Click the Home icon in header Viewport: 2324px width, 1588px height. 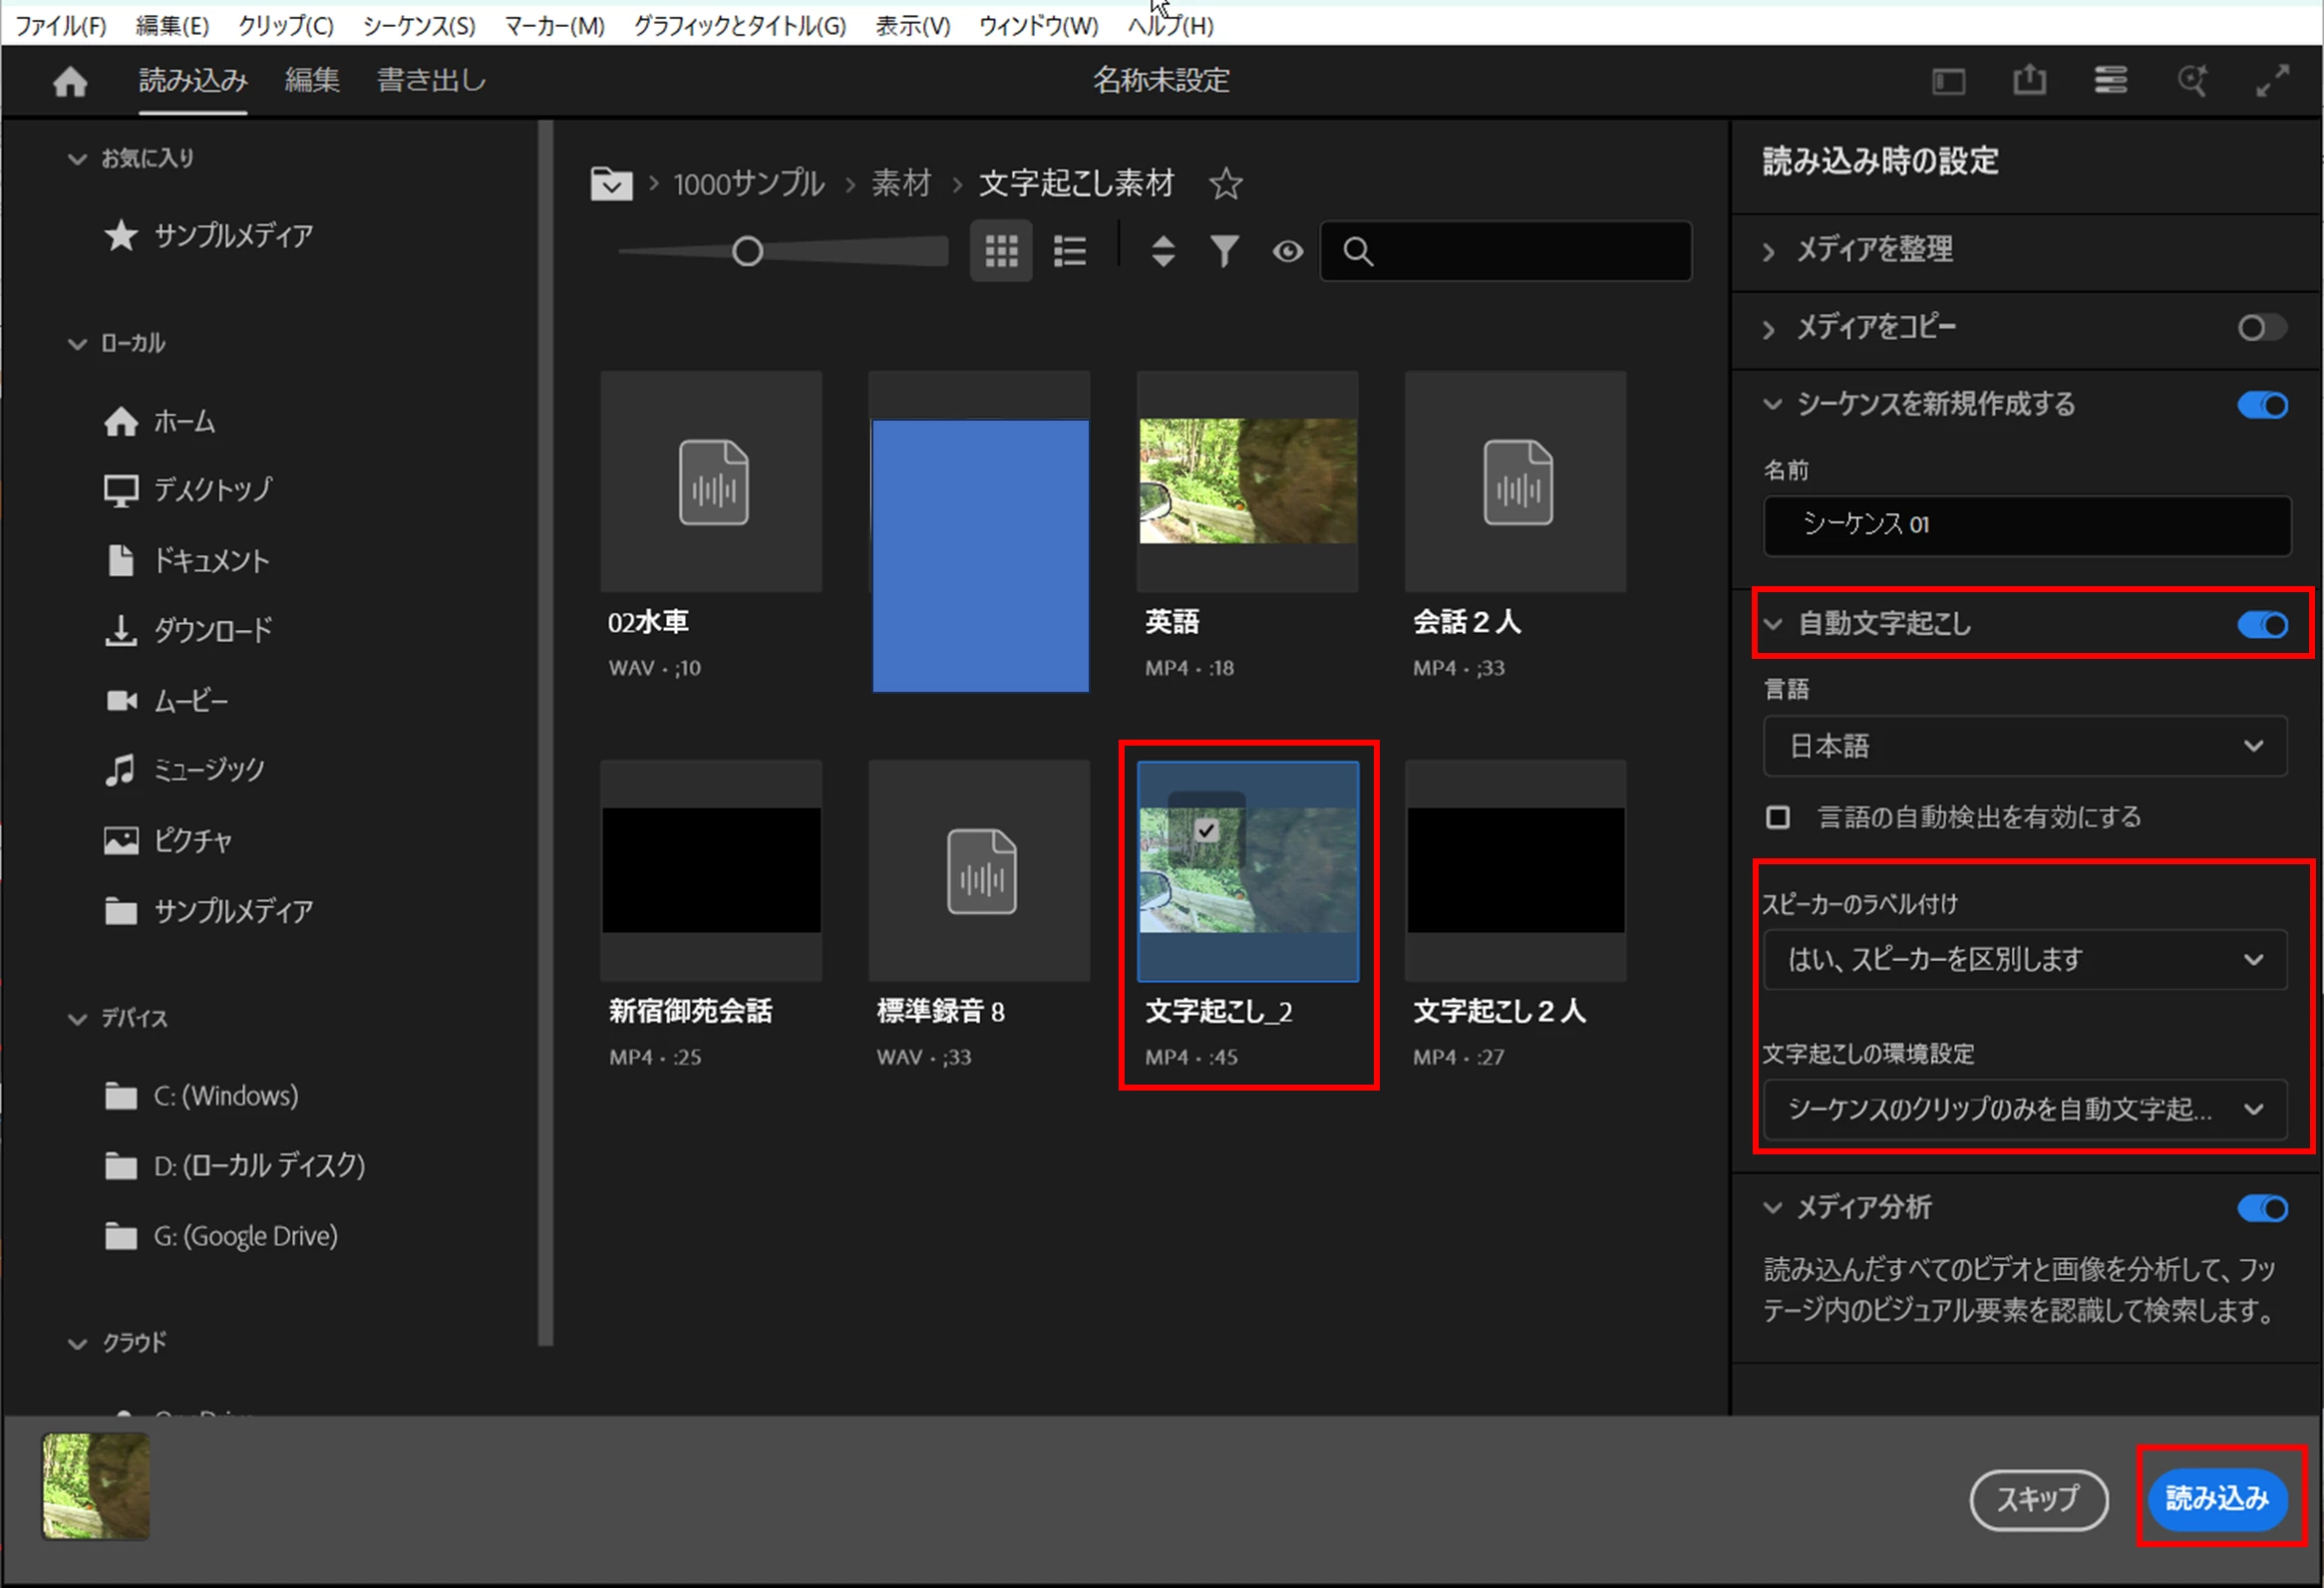pyautogui.click(x=70, y=81)
